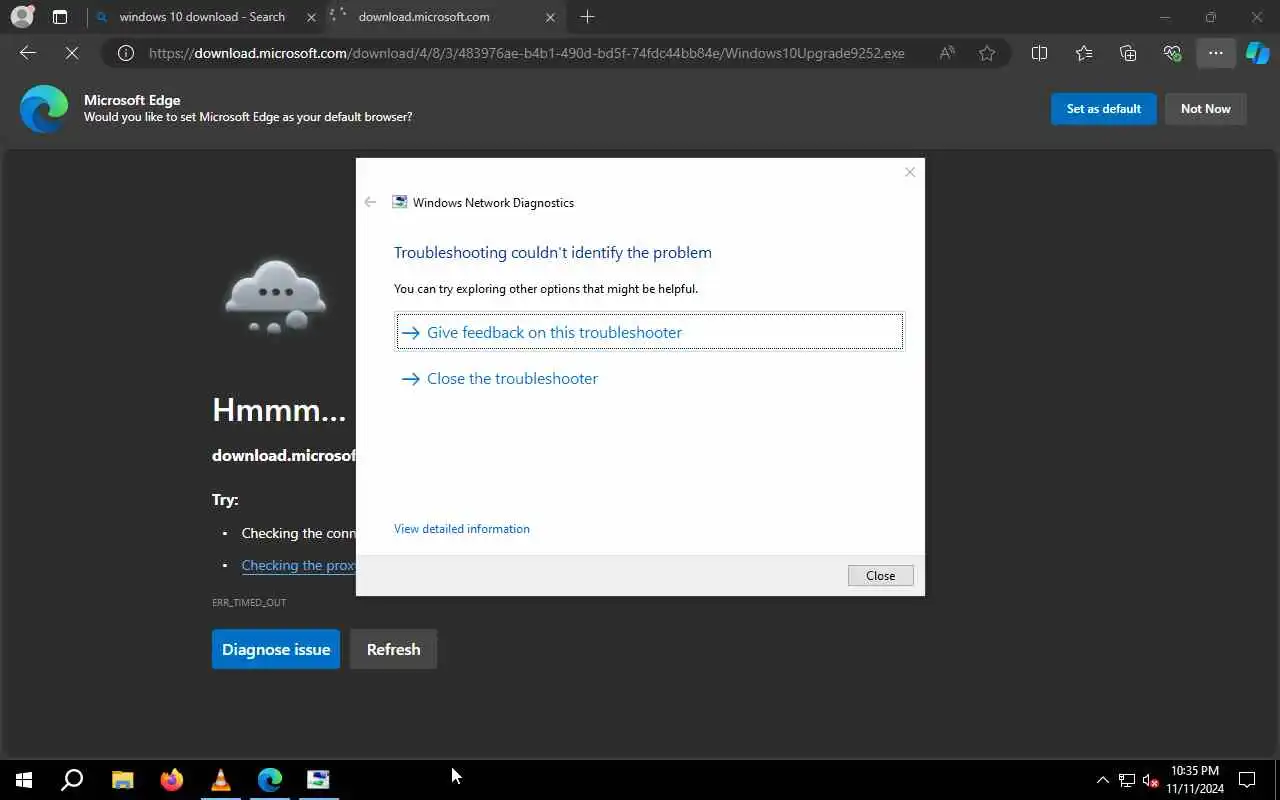Open the notification center icon
1280x800 pixels.
coord(1247,780)
